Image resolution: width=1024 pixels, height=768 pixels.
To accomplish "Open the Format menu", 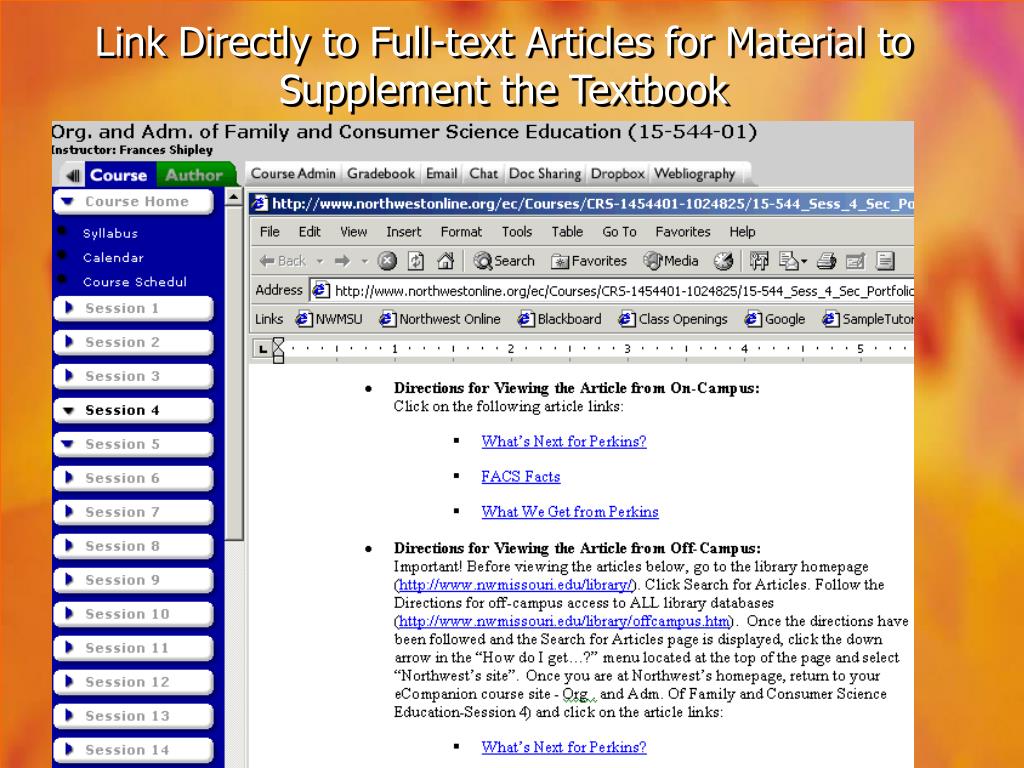I will (461, 231).
